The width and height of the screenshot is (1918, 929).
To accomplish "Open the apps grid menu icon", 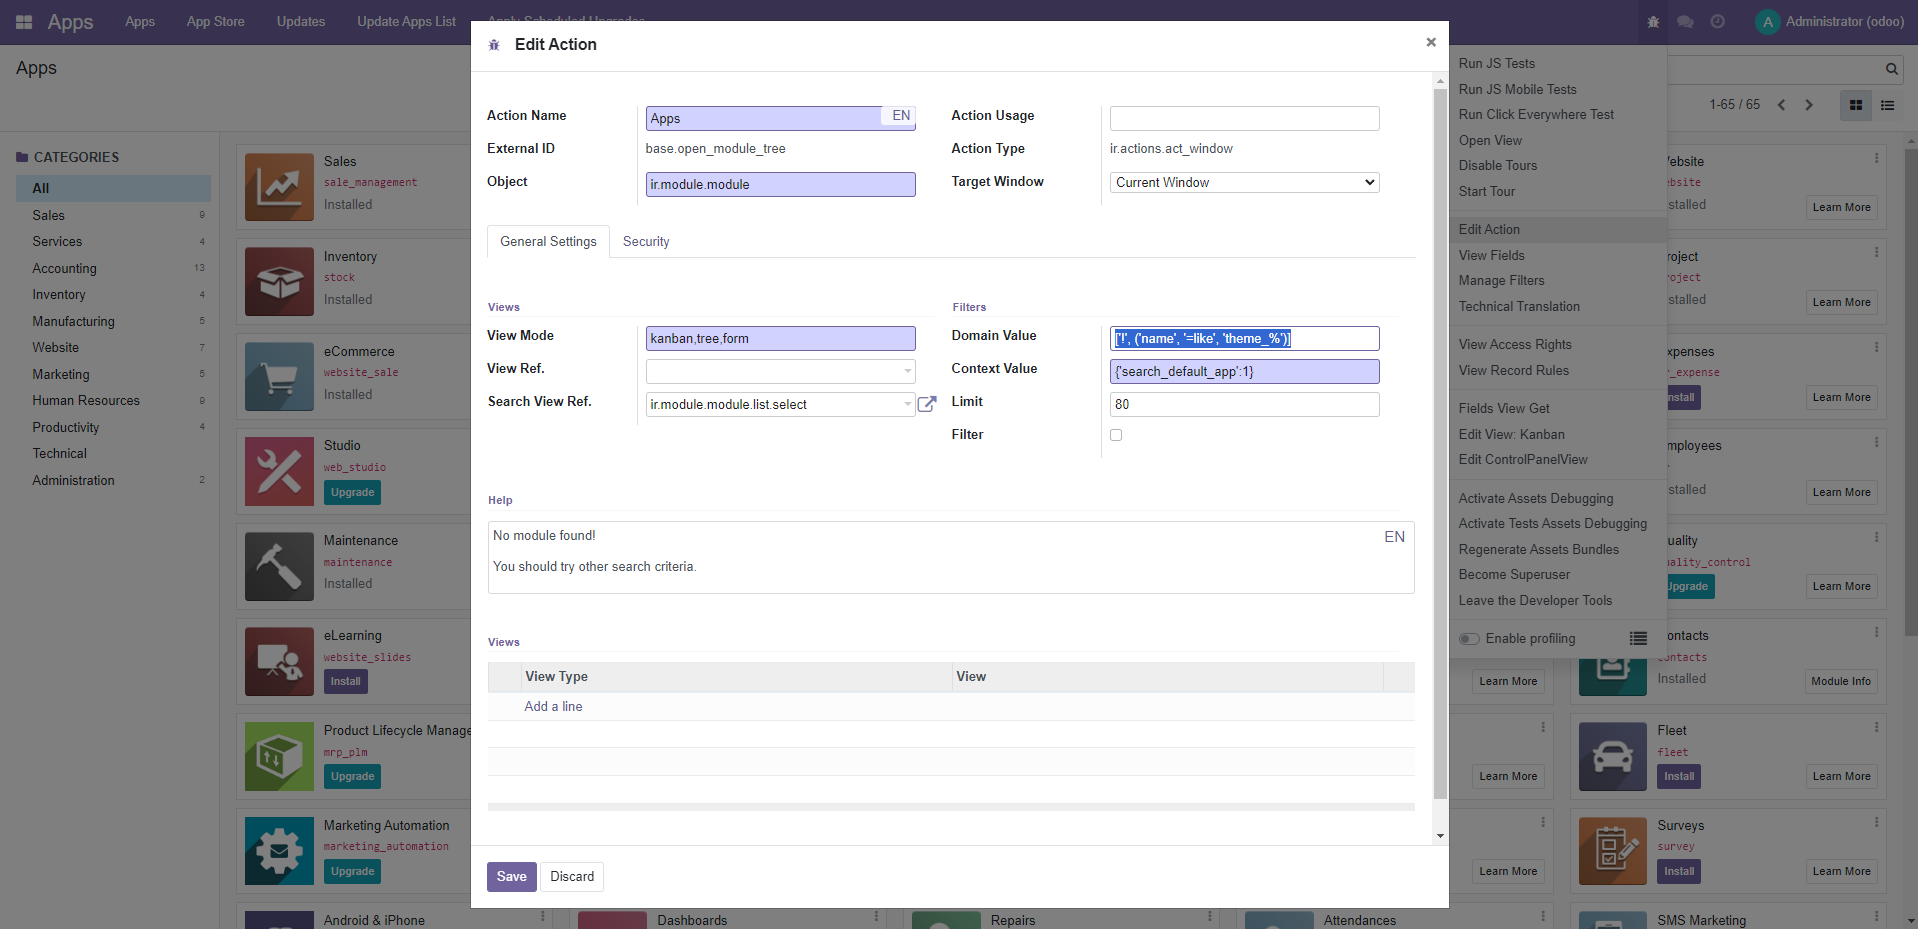I will 24,22.
